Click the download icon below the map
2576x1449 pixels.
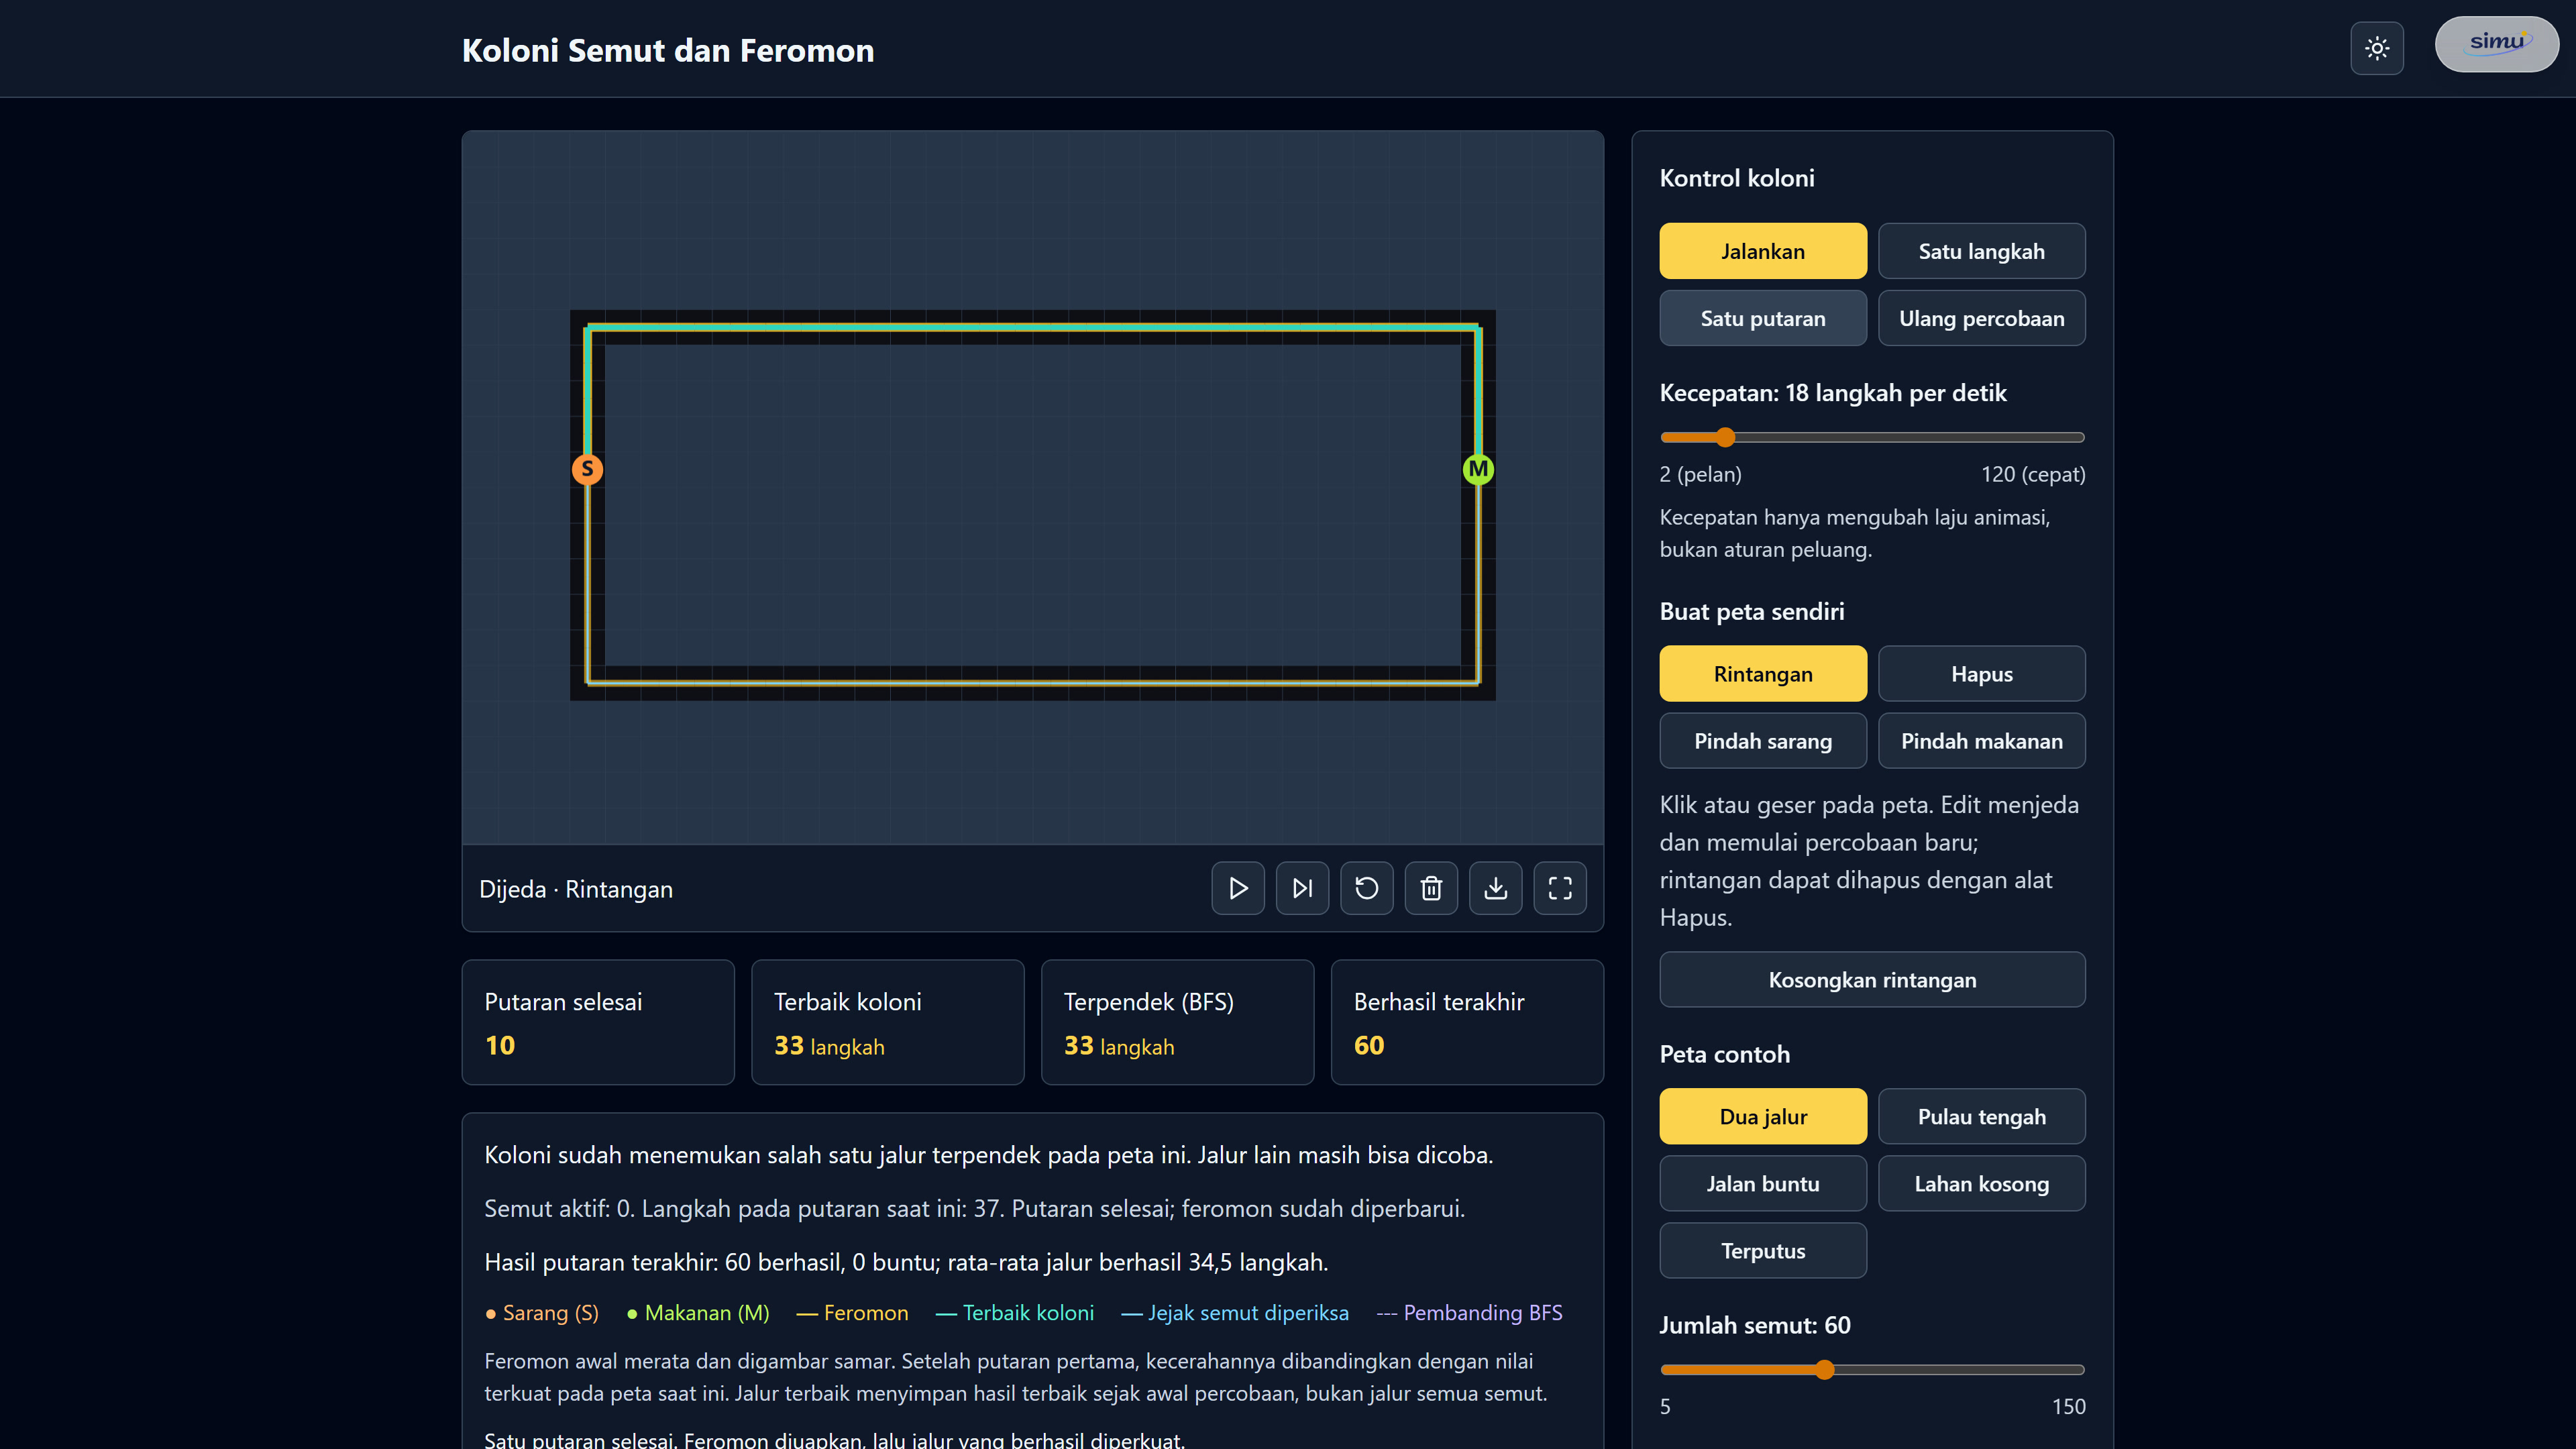coord(1496,888)
